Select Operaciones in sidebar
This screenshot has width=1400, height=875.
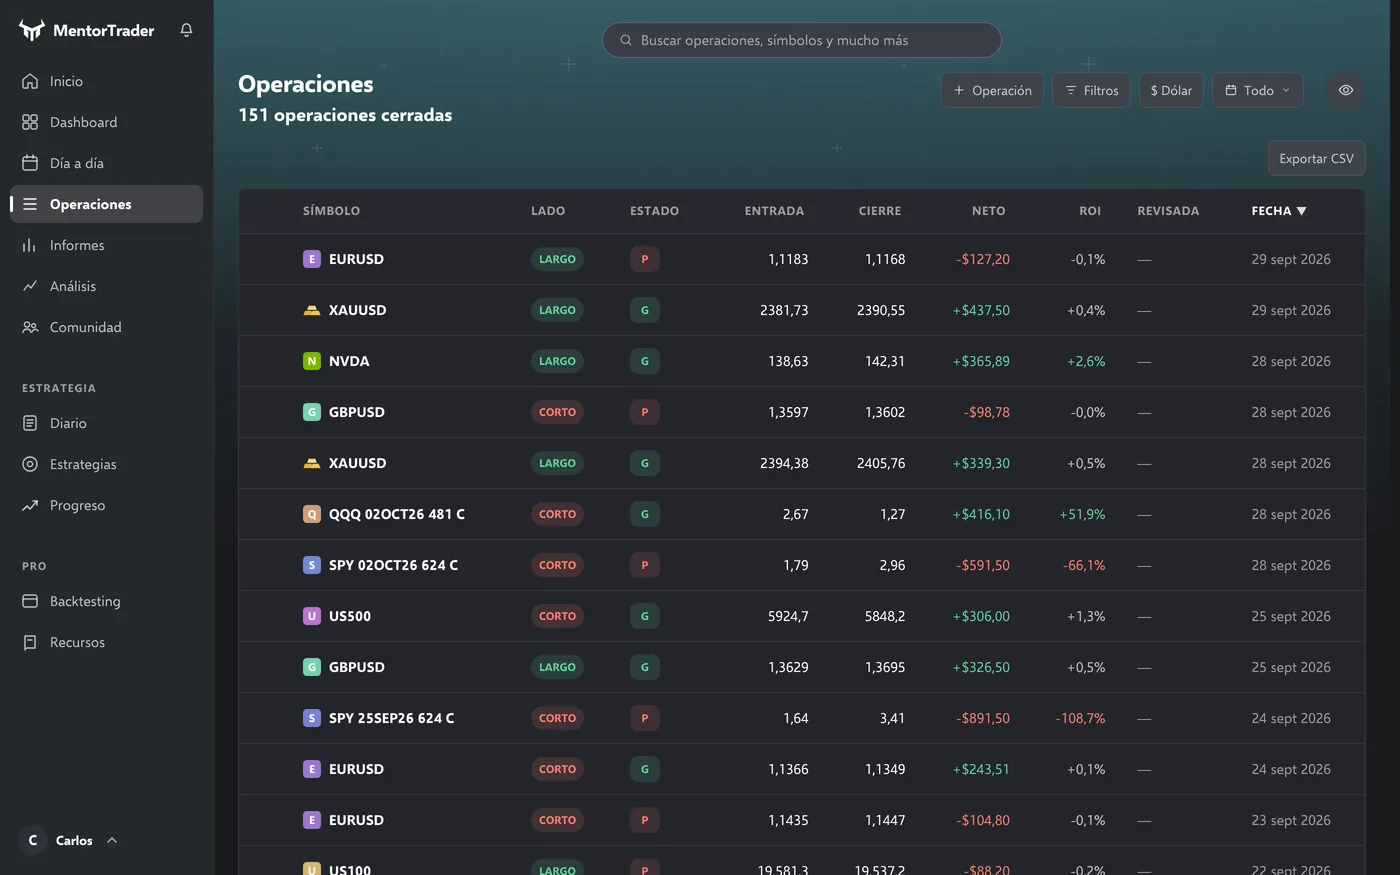point(106,204)
